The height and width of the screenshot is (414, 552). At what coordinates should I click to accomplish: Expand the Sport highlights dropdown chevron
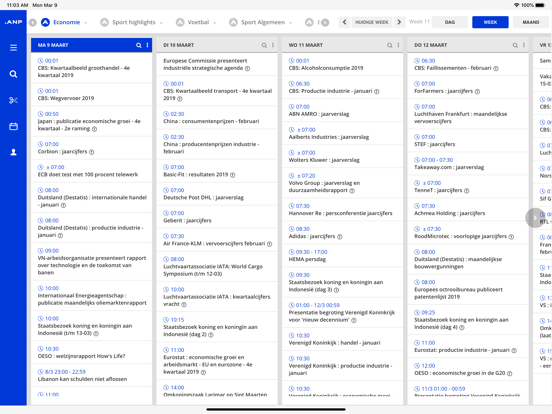[161, 23]
